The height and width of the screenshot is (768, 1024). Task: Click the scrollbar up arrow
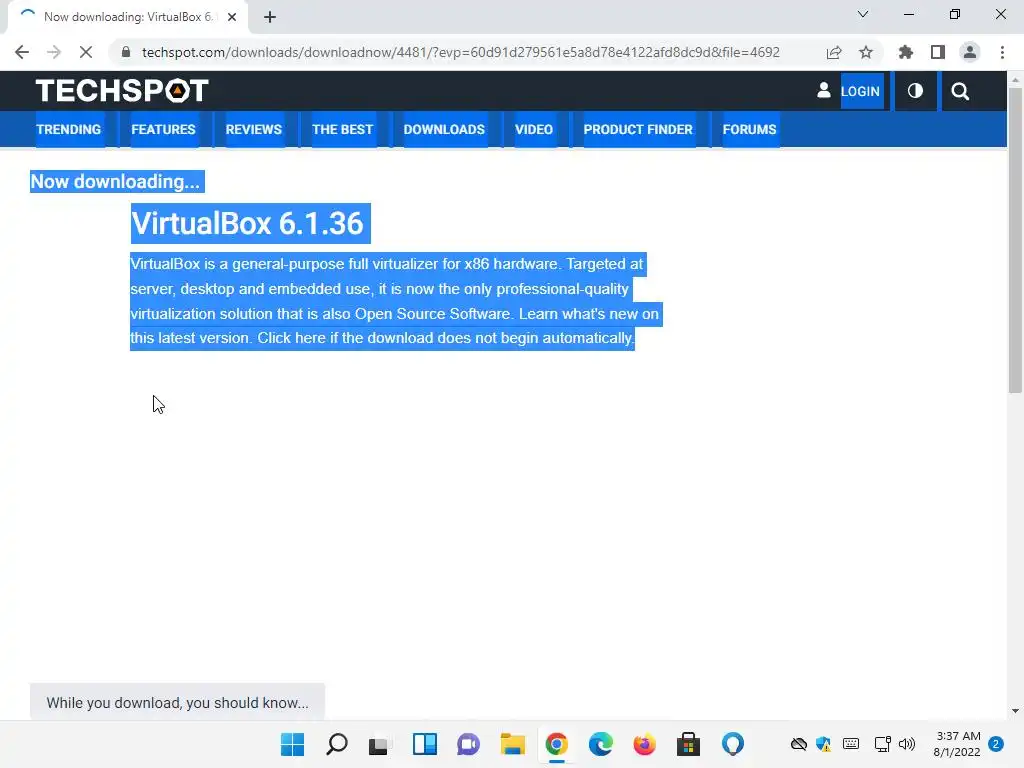pos(1015,80)
